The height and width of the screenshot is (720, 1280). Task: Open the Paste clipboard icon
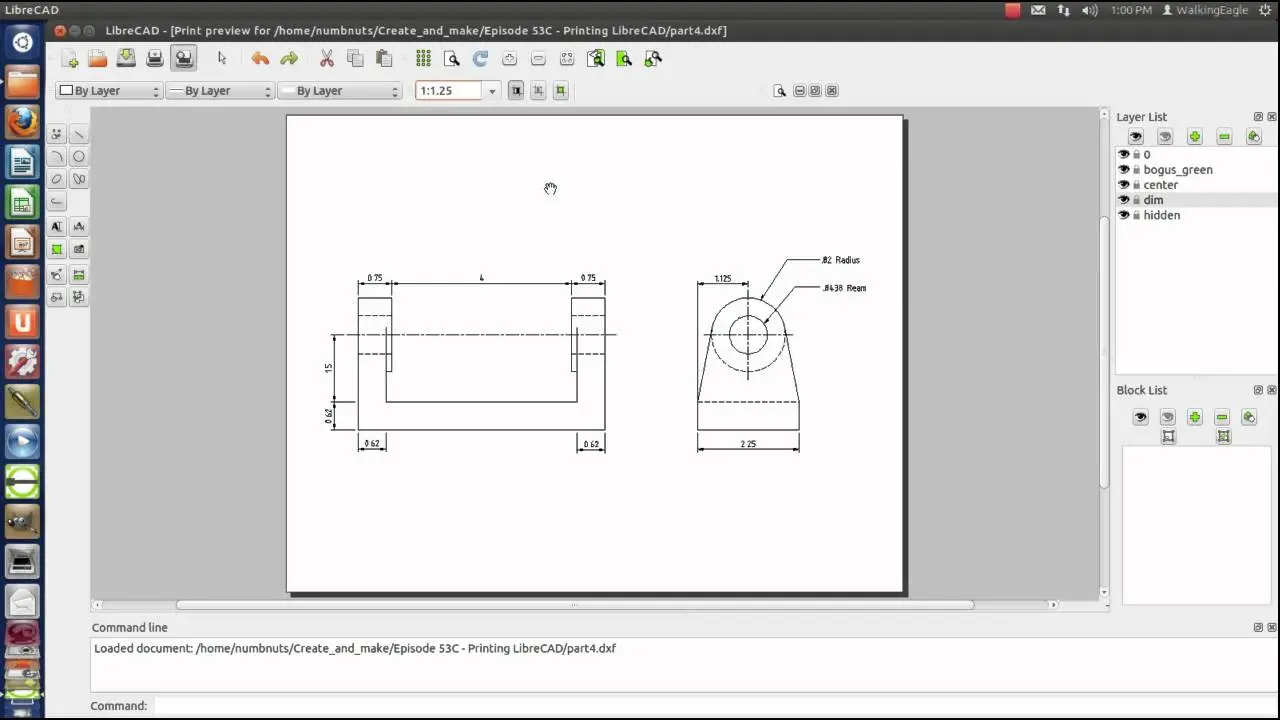click(x=383, y=58)
